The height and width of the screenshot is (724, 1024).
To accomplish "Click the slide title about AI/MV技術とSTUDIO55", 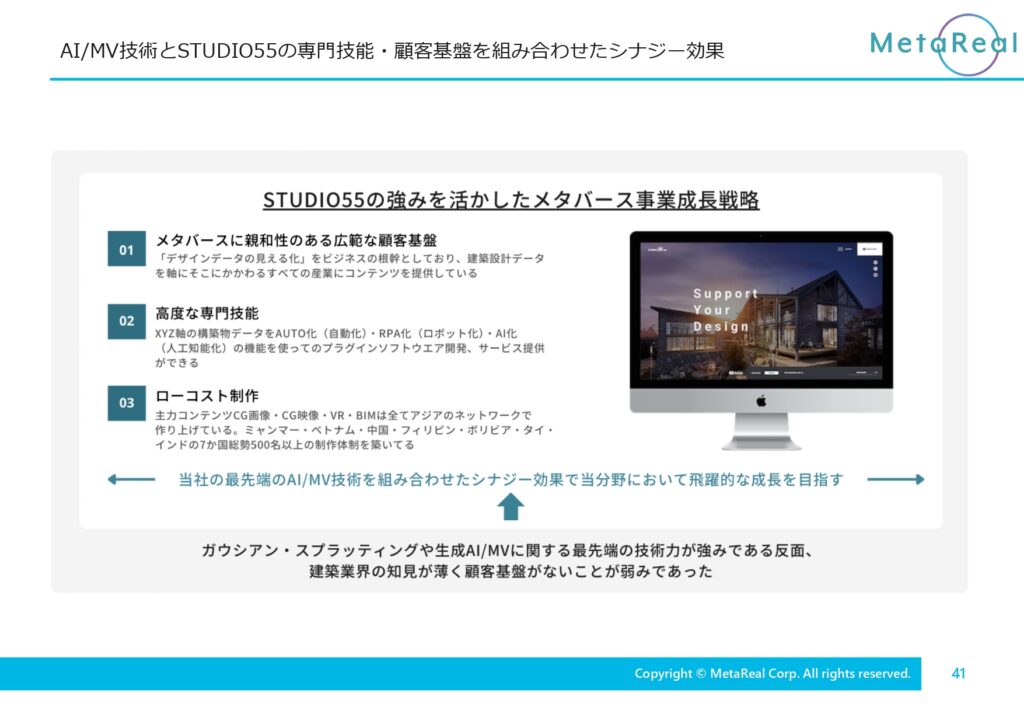I will click(x=392, y=50).
